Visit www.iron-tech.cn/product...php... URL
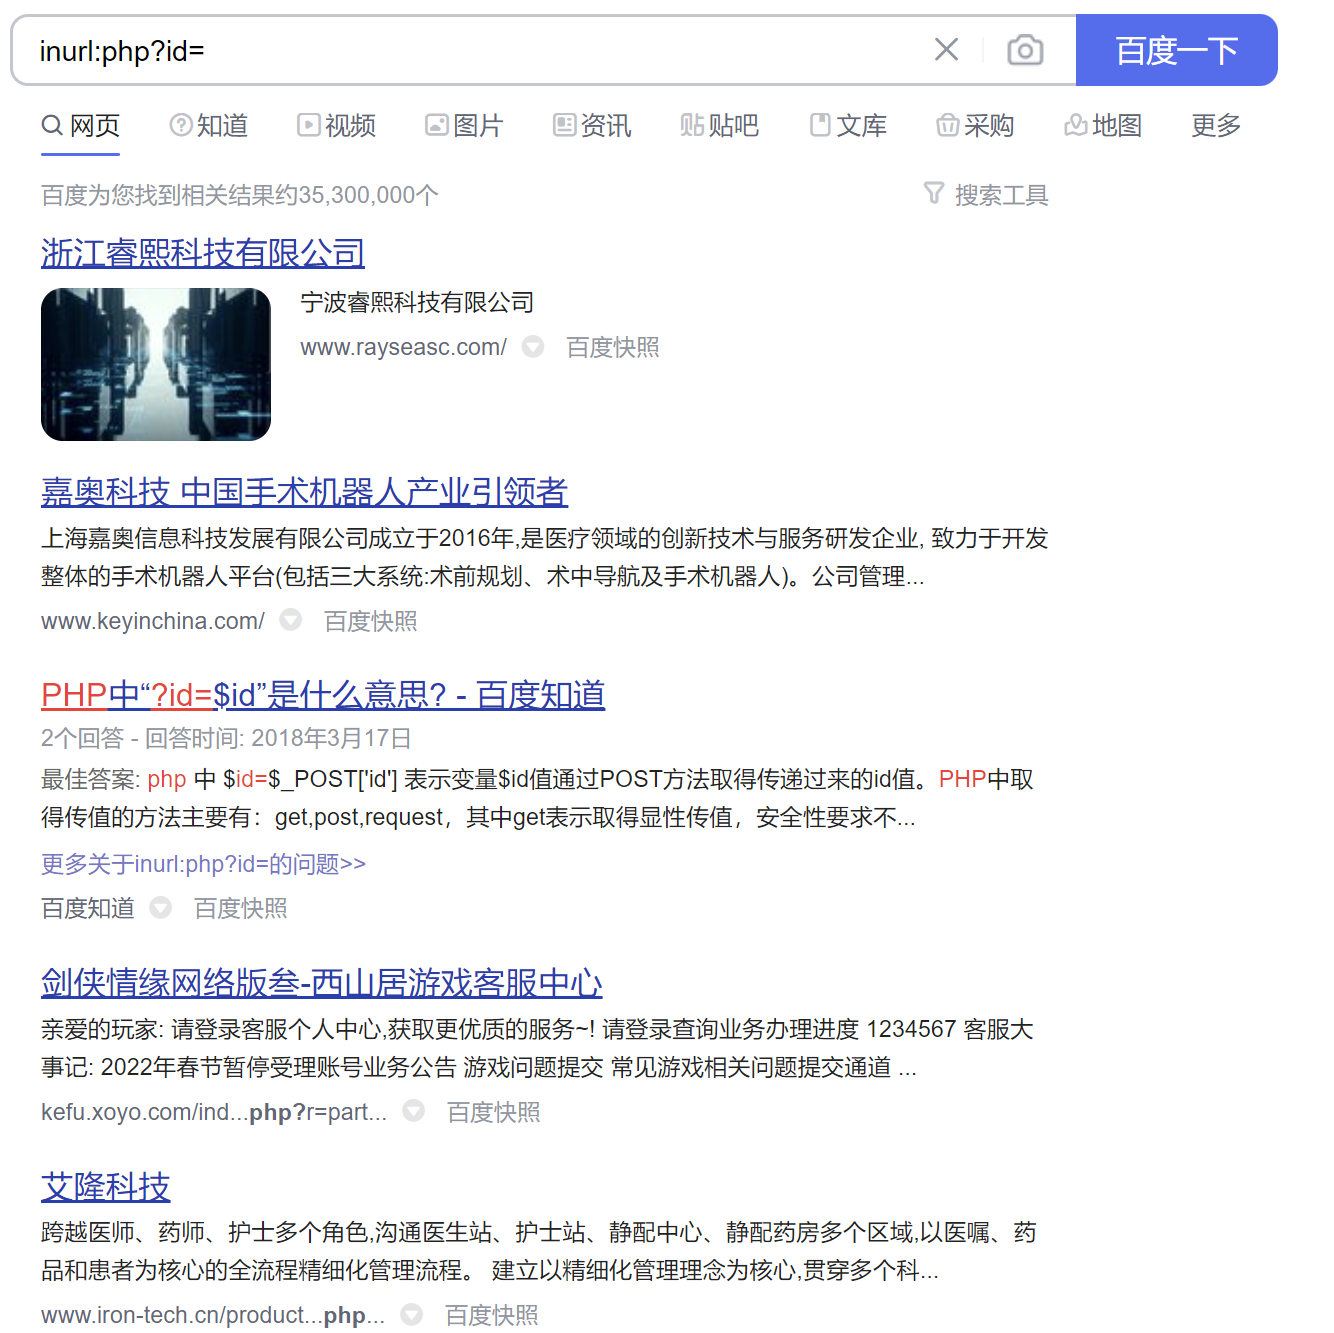The height and width of the screenshot is (1333, 1334). point(213,1315)
